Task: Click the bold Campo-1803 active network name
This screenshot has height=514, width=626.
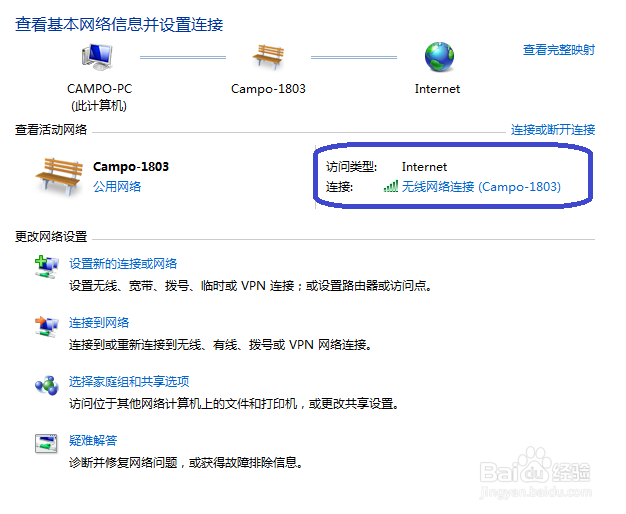Action: [x=131, y=167]
